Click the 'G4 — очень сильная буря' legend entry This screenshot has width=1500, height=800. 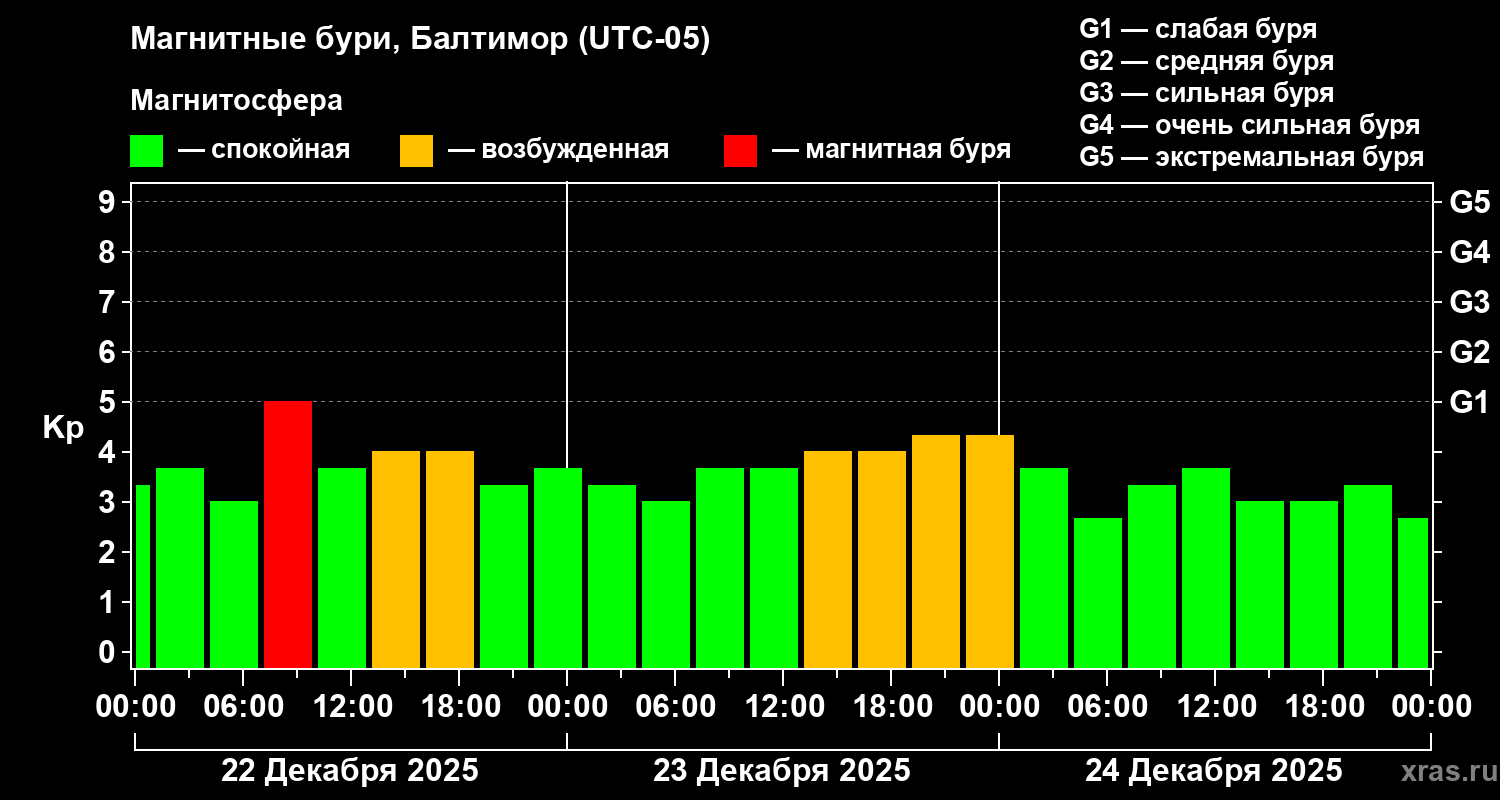click(x=1249, y=125)
